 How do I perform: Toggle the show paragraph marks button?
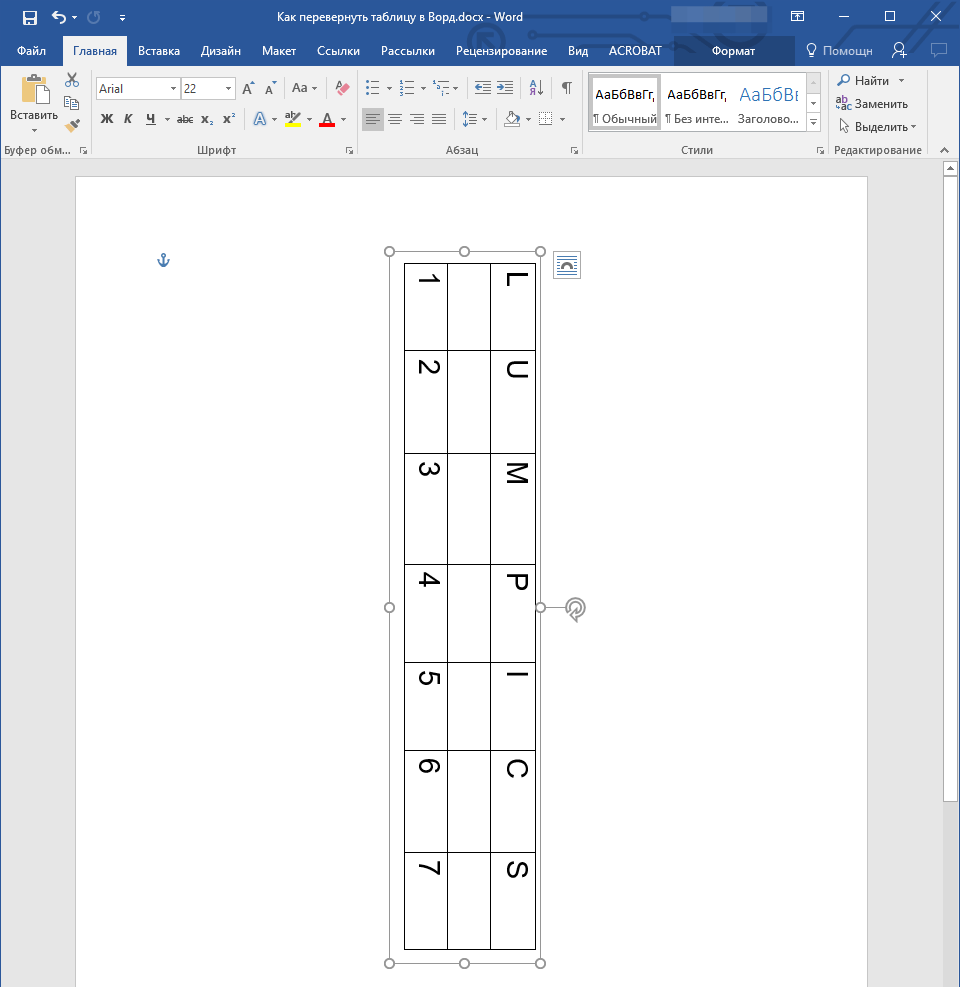click(x=567, y=88)
